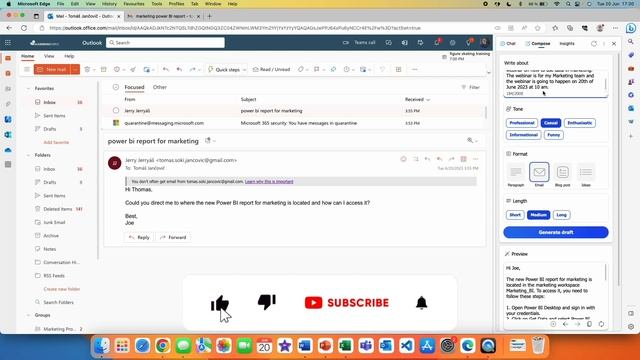
Task: Click the Create new folder link
Action: (62, 289)
